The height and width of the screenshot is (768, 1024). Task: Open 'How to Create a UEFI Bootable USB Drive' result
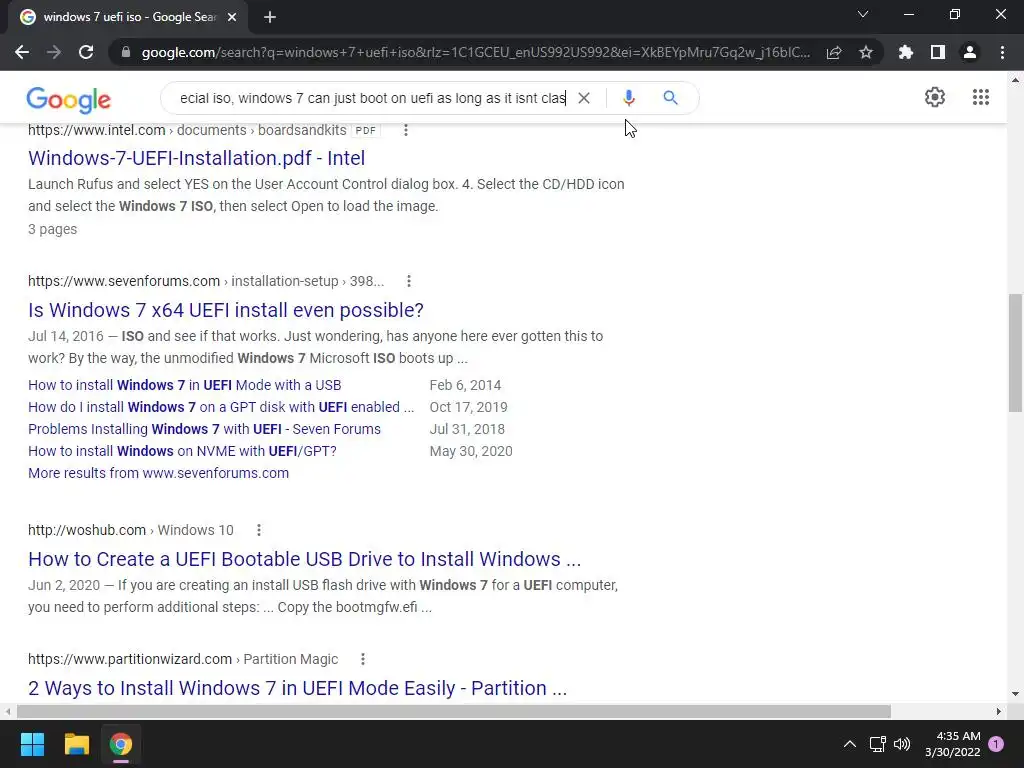(304, 559)
